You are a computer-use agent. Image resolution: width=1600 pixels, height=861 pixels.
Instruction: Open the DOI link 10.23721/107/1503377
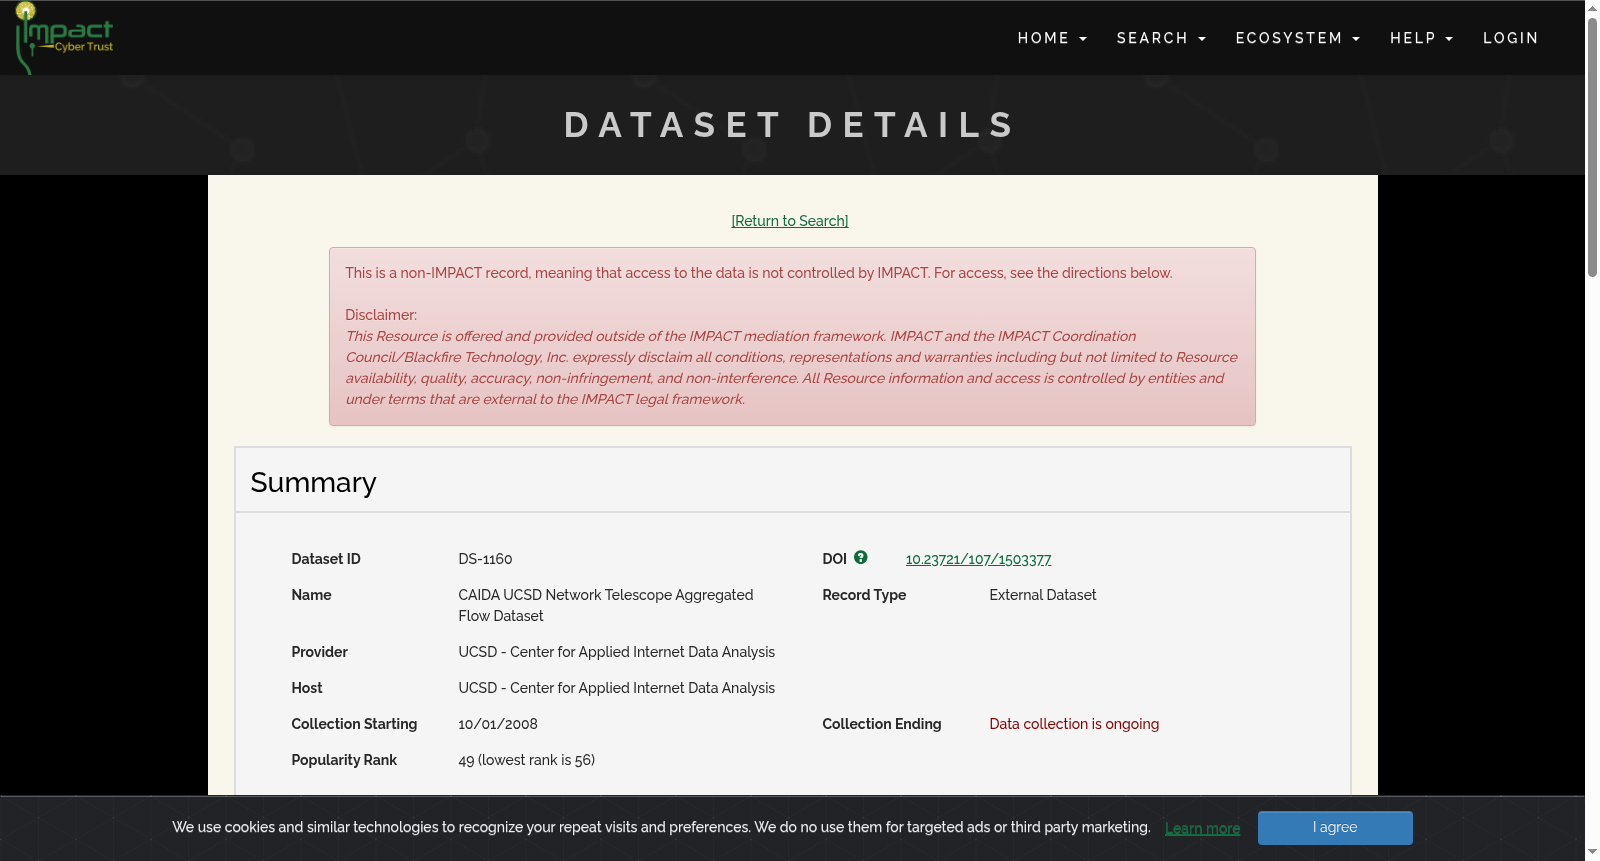(x=978, y=559)
